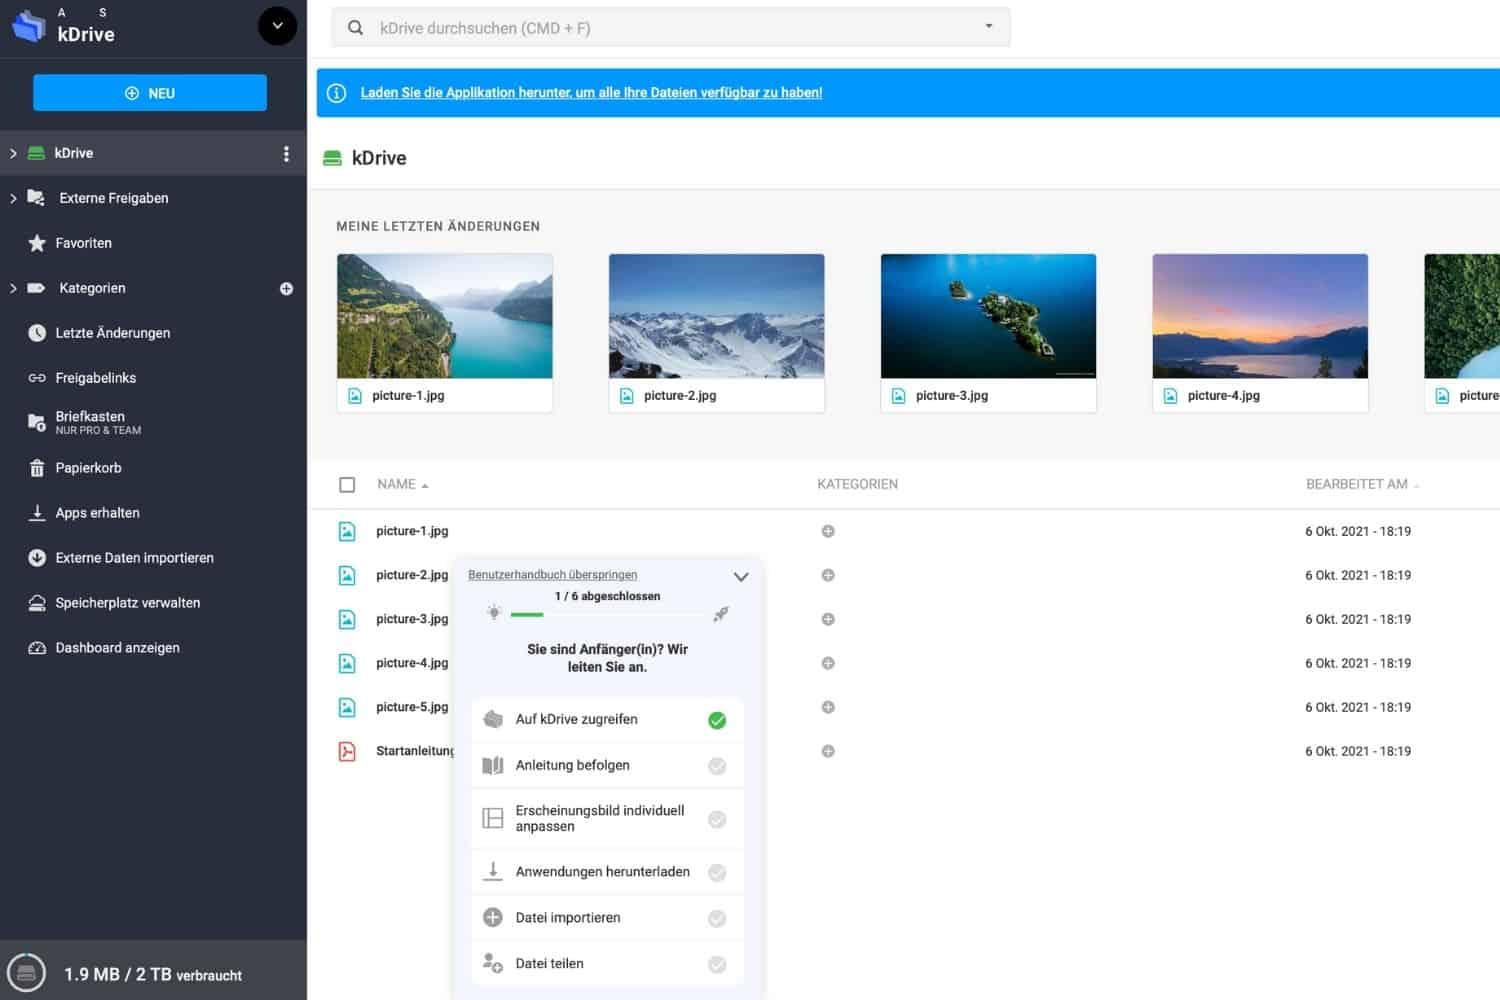Collapse the onboarding guide panel chevron
The height and width of the screenshot is (1000, 1500).
click(x=741, y=577)
